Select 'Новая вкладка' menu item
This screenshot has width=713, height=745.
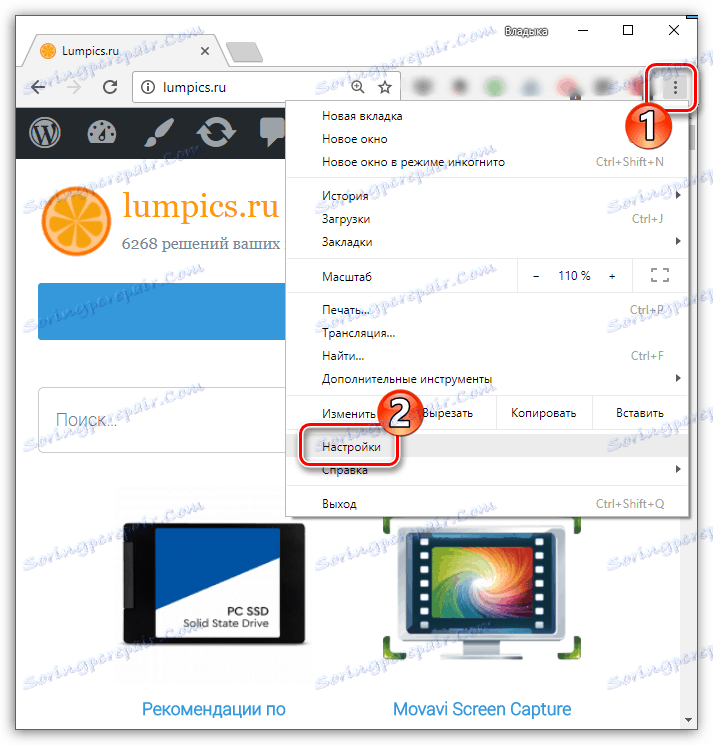tap(487, 116)
